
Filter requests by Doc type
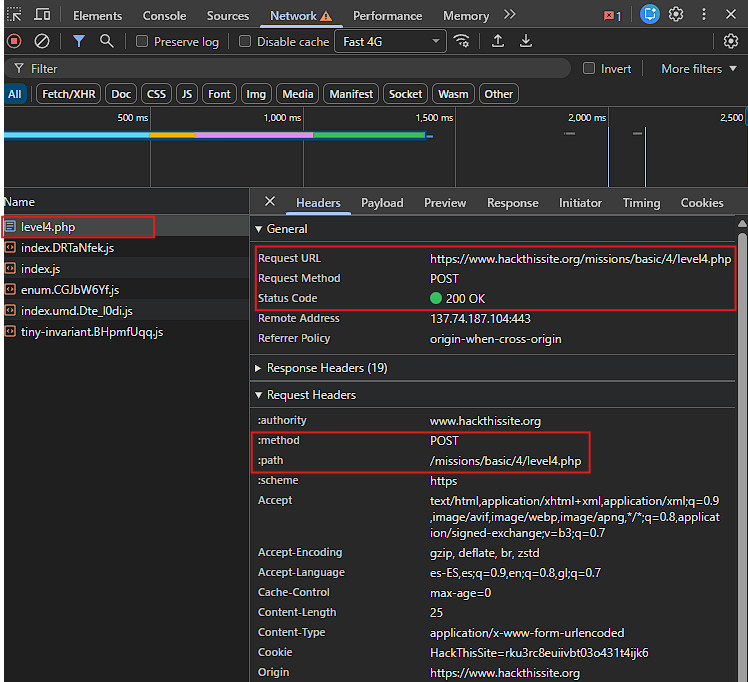click(x=121, y=94)
